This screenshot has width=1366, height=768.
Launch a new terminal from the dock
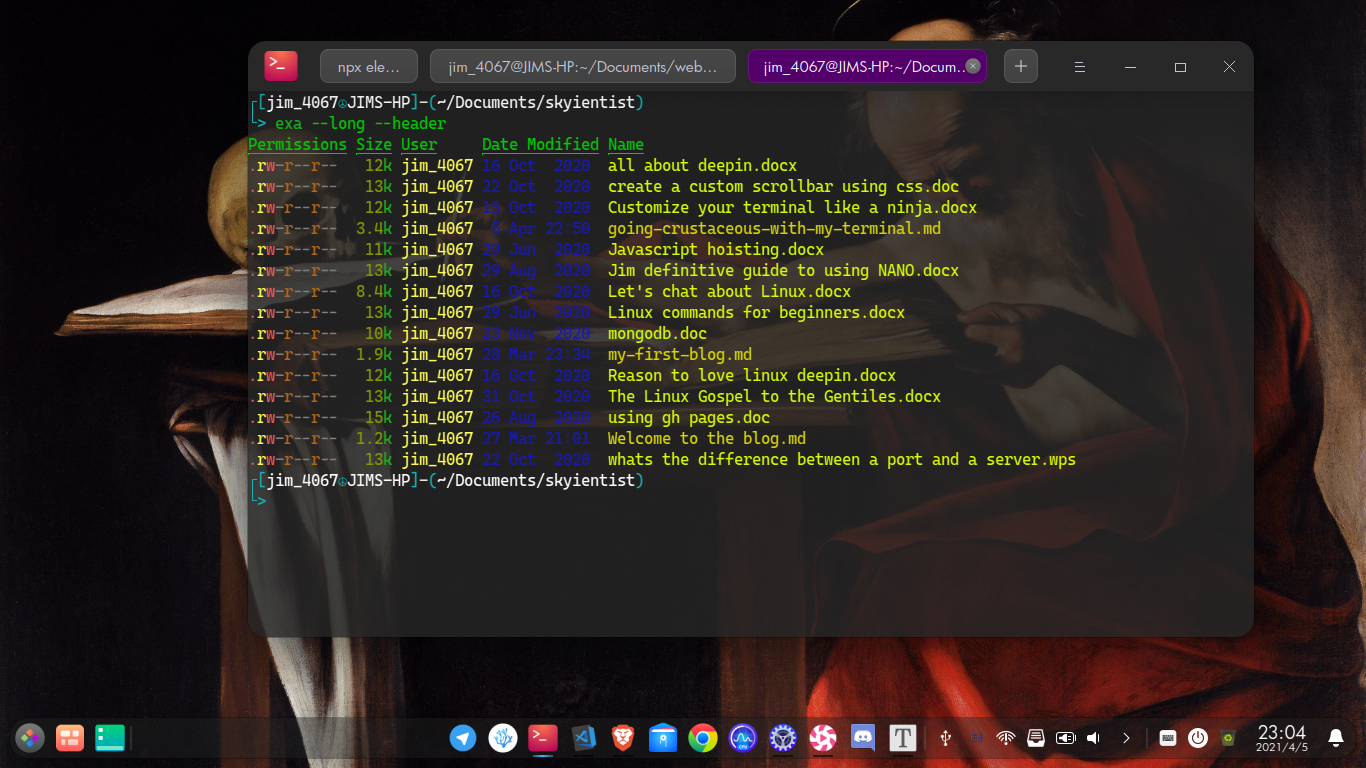[543, 738]
